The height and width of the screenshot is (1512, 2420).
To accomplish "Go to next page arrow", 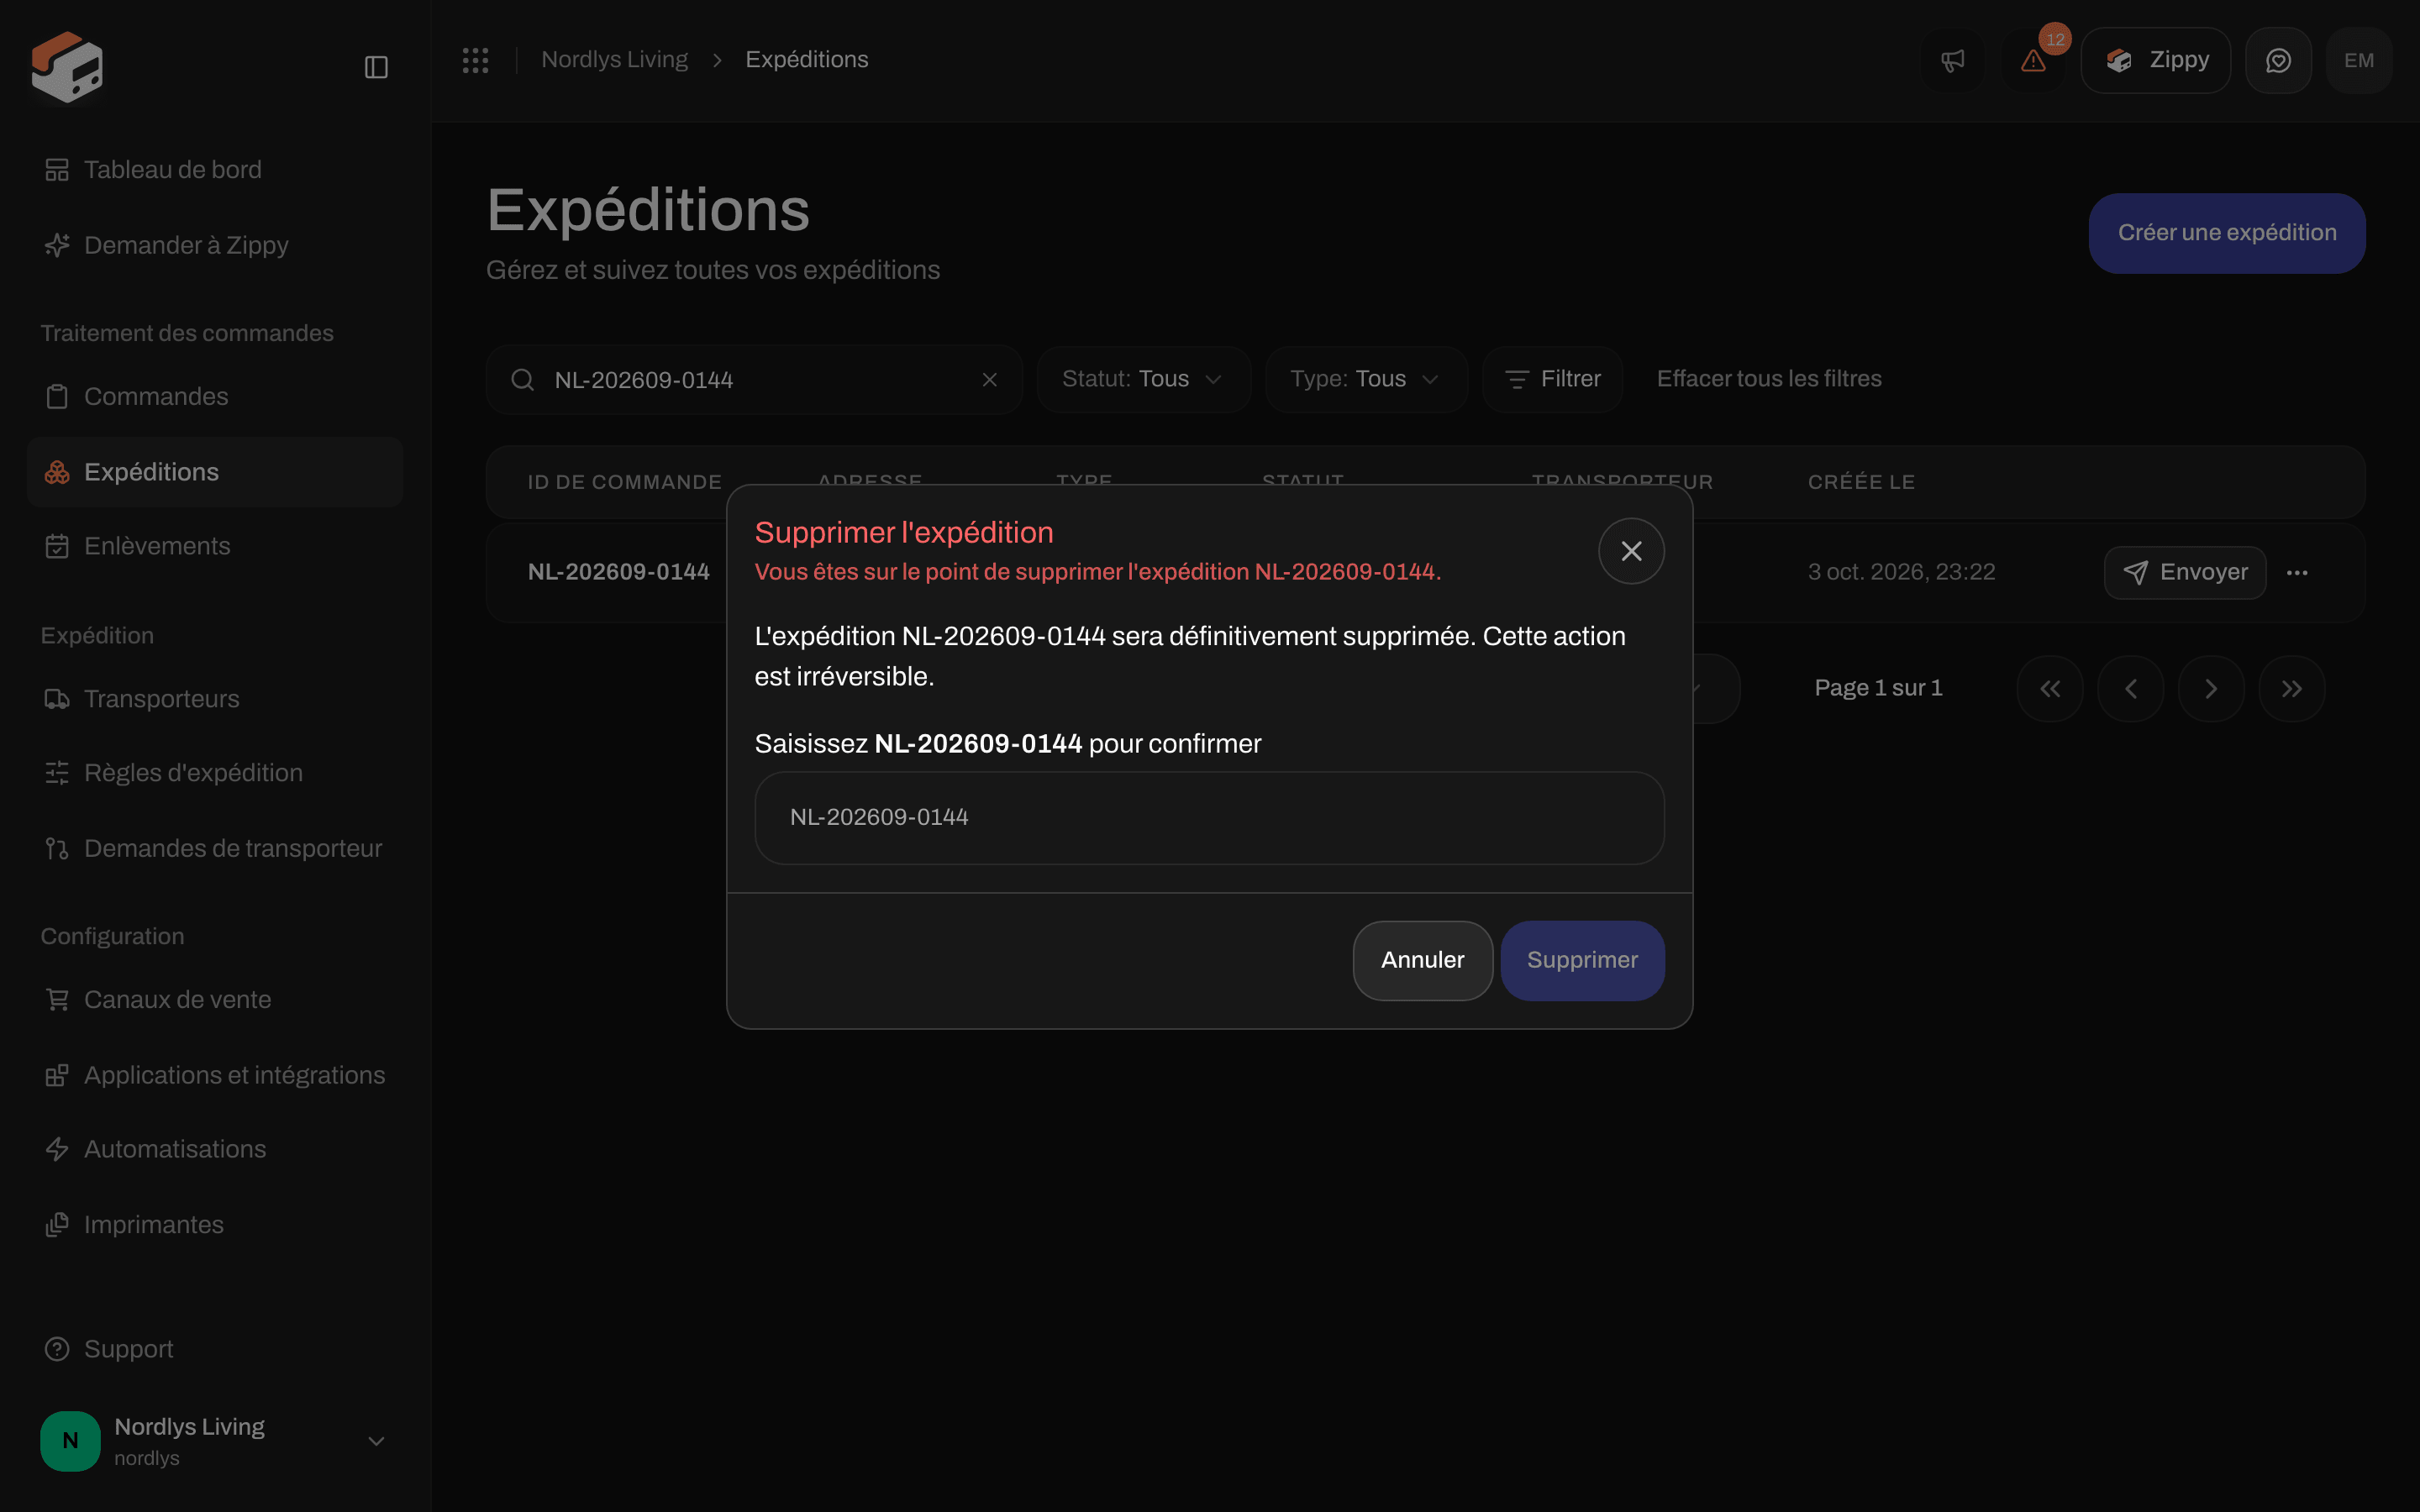I will [2211, 689].
